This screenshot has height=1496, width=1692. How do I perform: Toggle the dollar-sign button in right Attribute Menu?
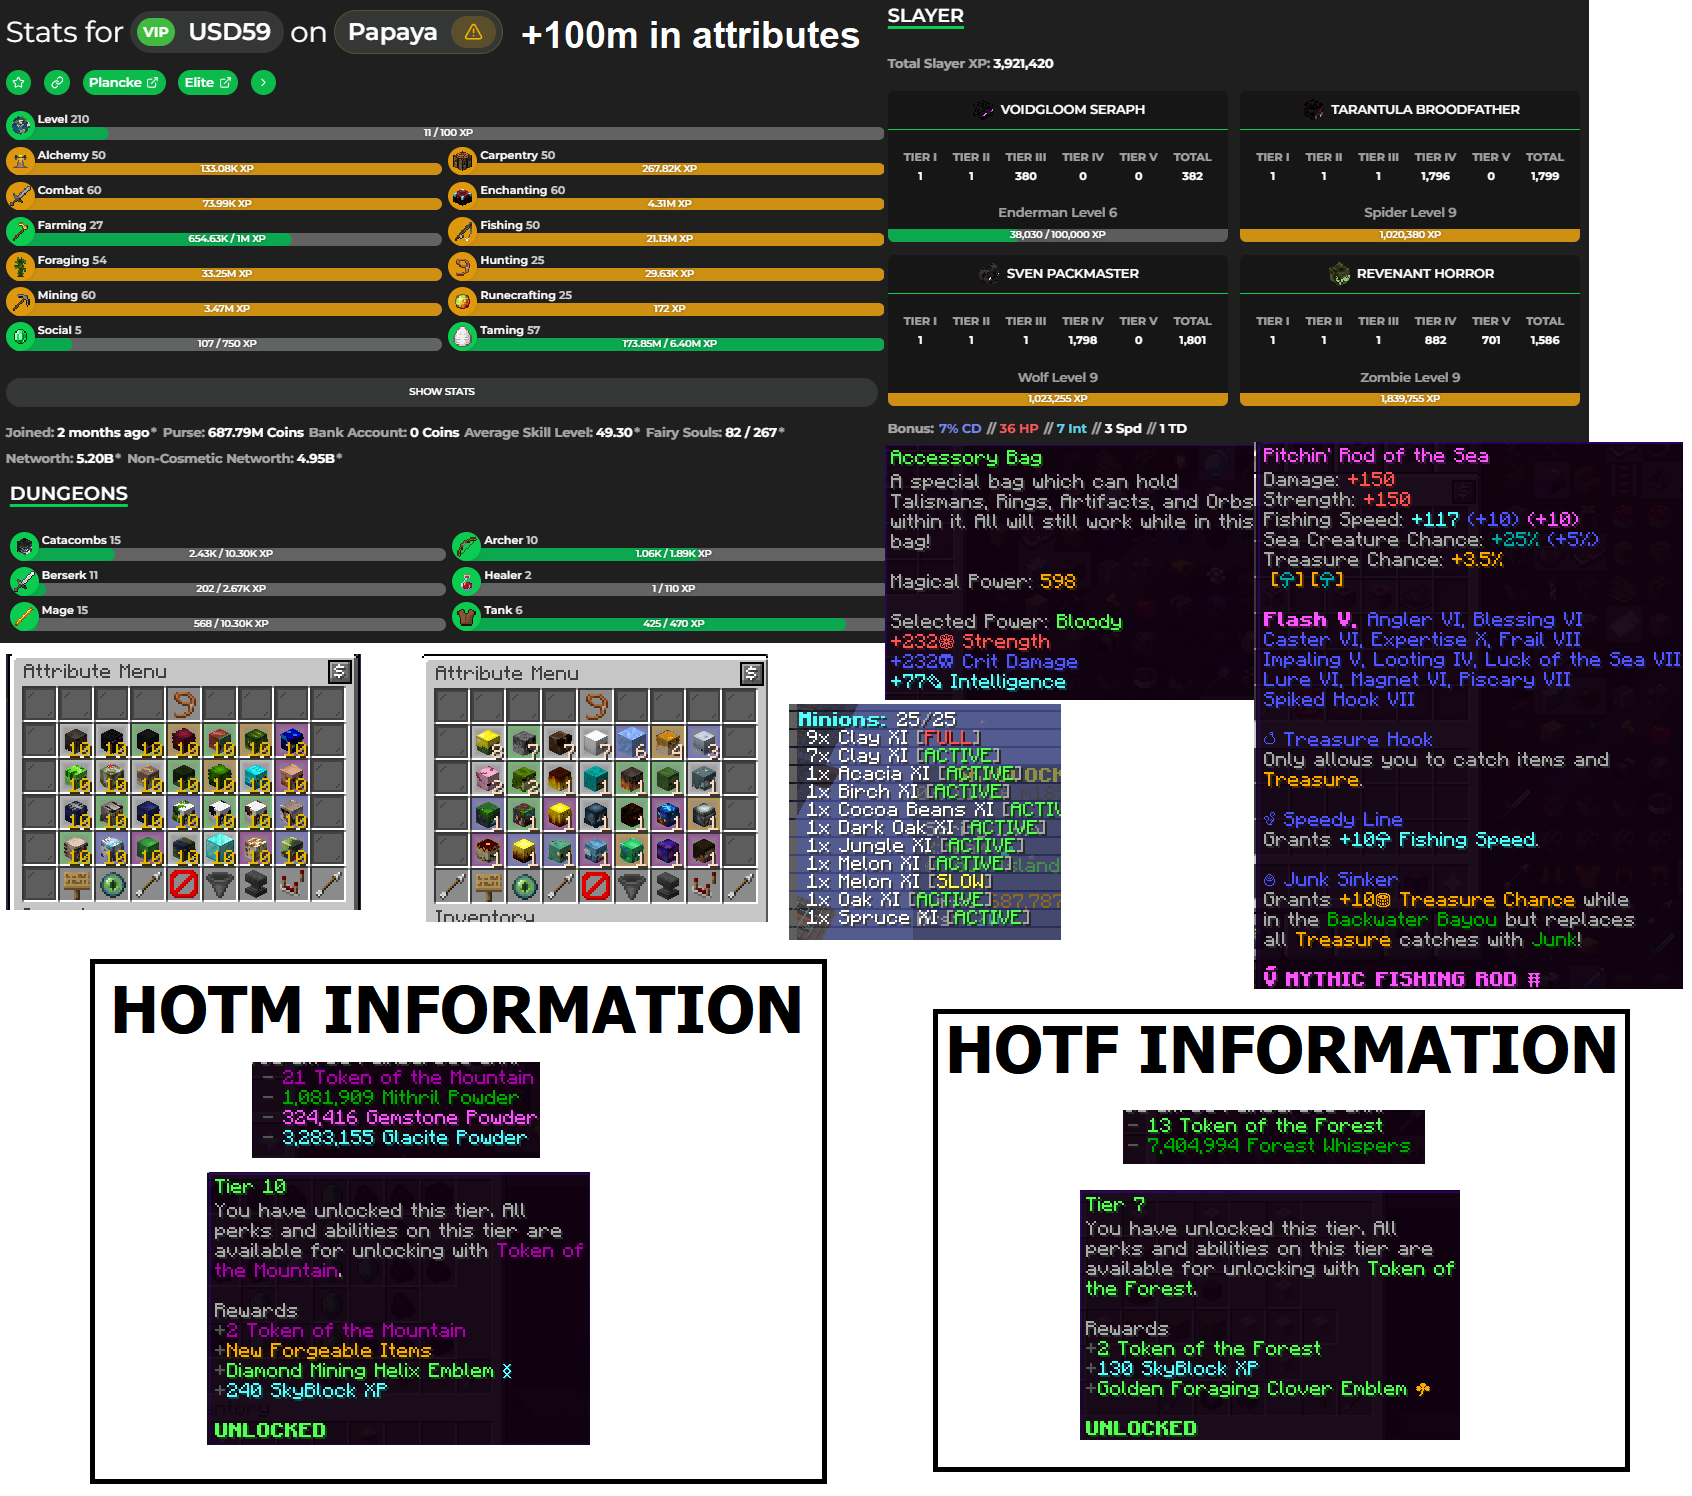pos(751,674)
